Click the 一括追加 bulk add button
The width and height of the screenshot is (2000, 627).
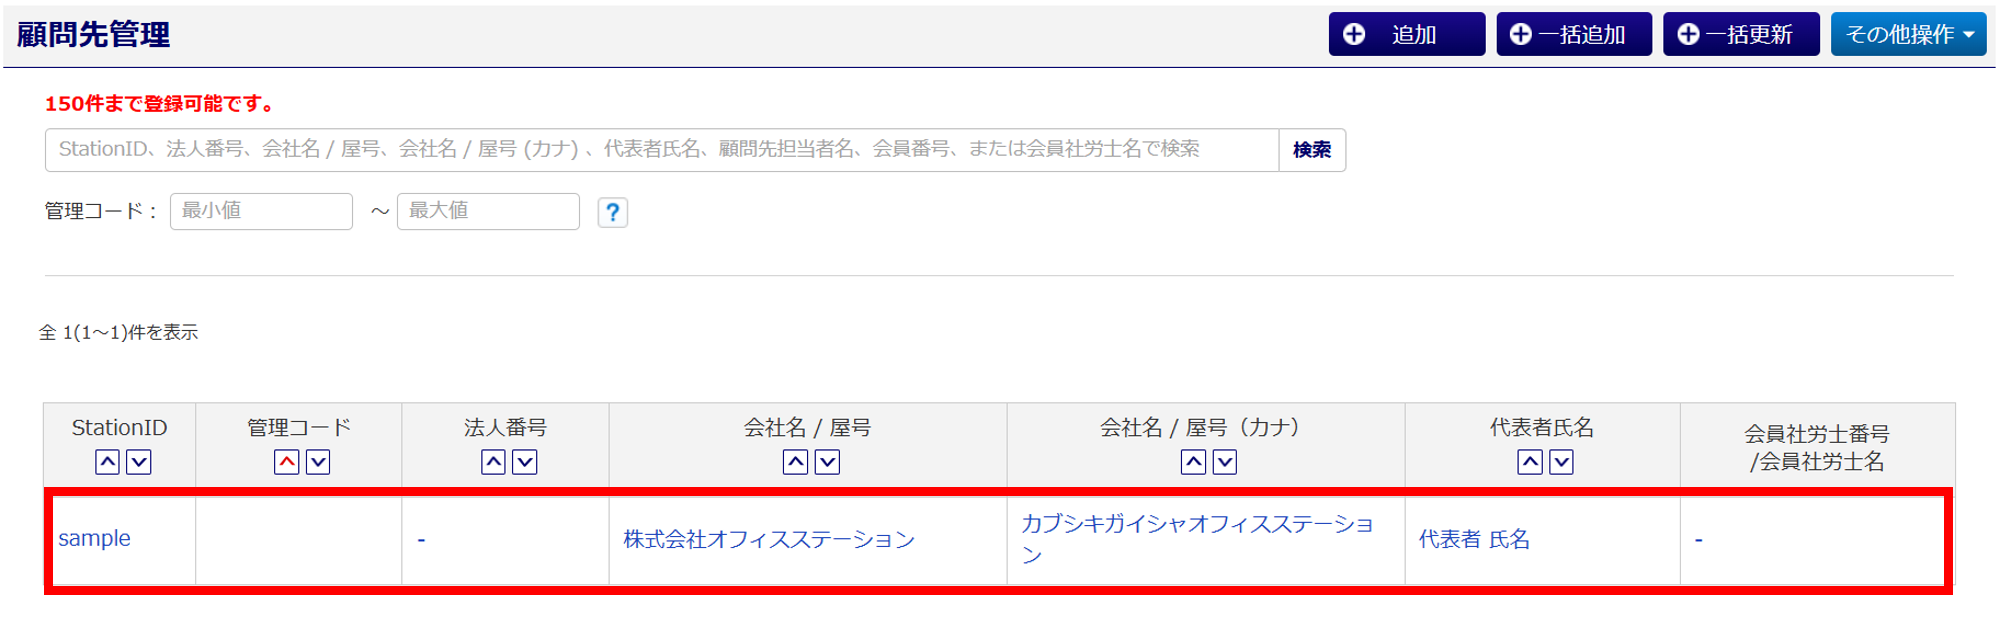coord(1574,34)
